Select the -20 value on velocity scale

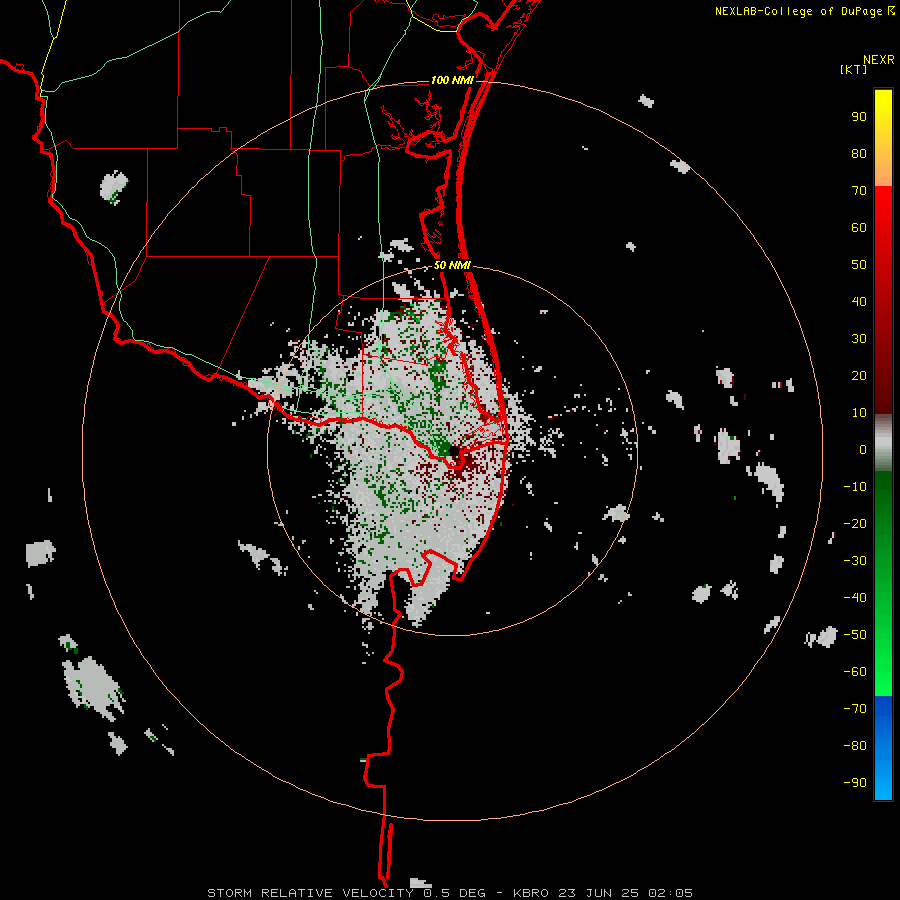855,523
